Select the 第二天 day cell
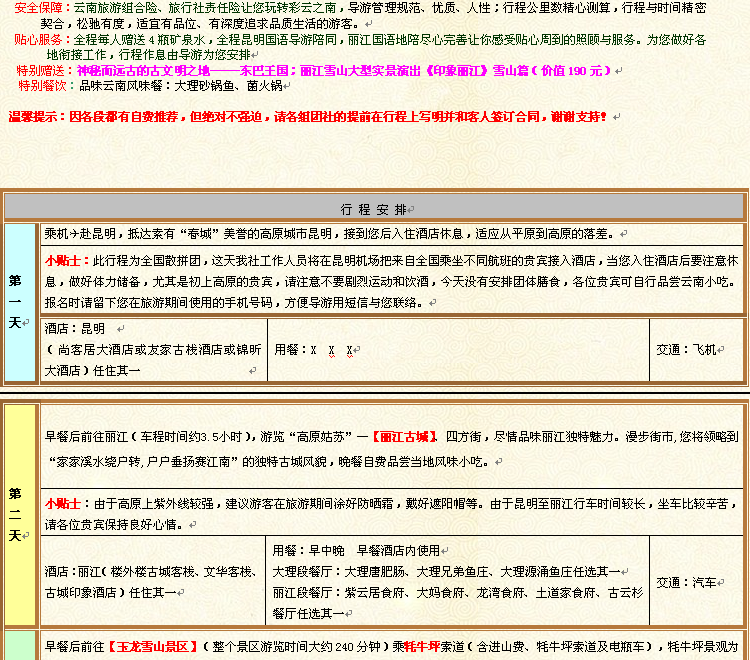 click(x=19, y=514)
